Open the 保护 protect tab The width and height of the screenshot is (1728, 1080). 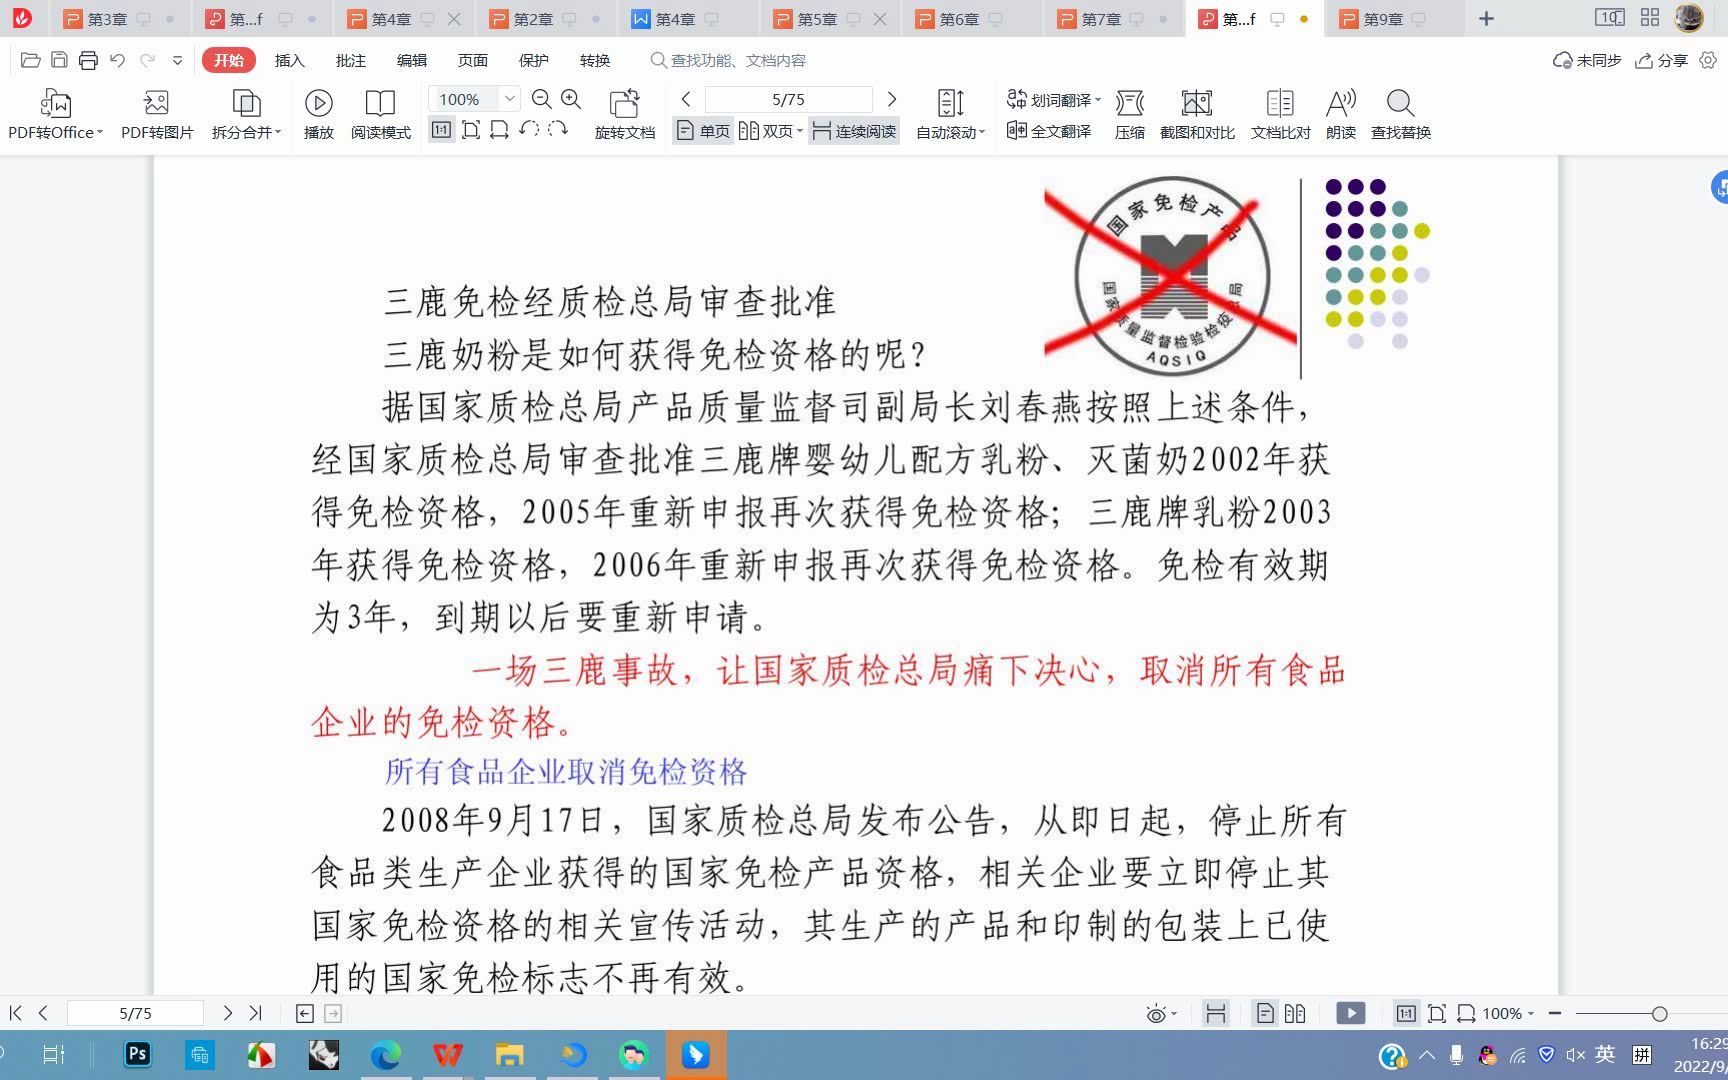click(x=533, y=60)
